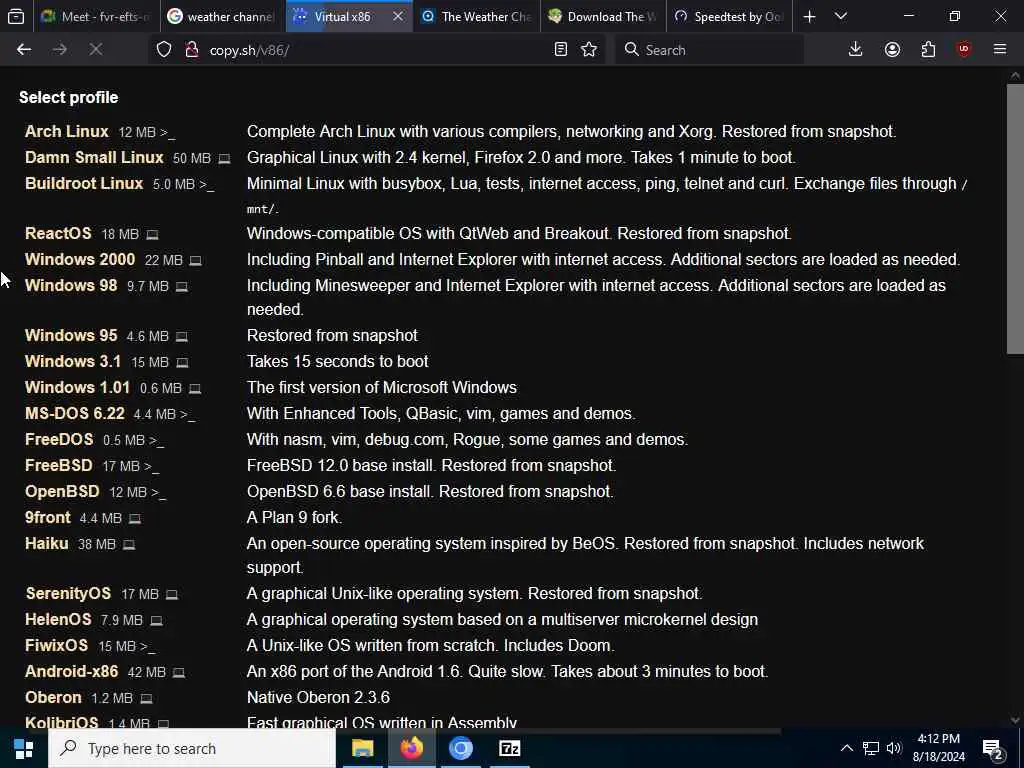Launch the HelenOS profile

[x=58, y=620]
